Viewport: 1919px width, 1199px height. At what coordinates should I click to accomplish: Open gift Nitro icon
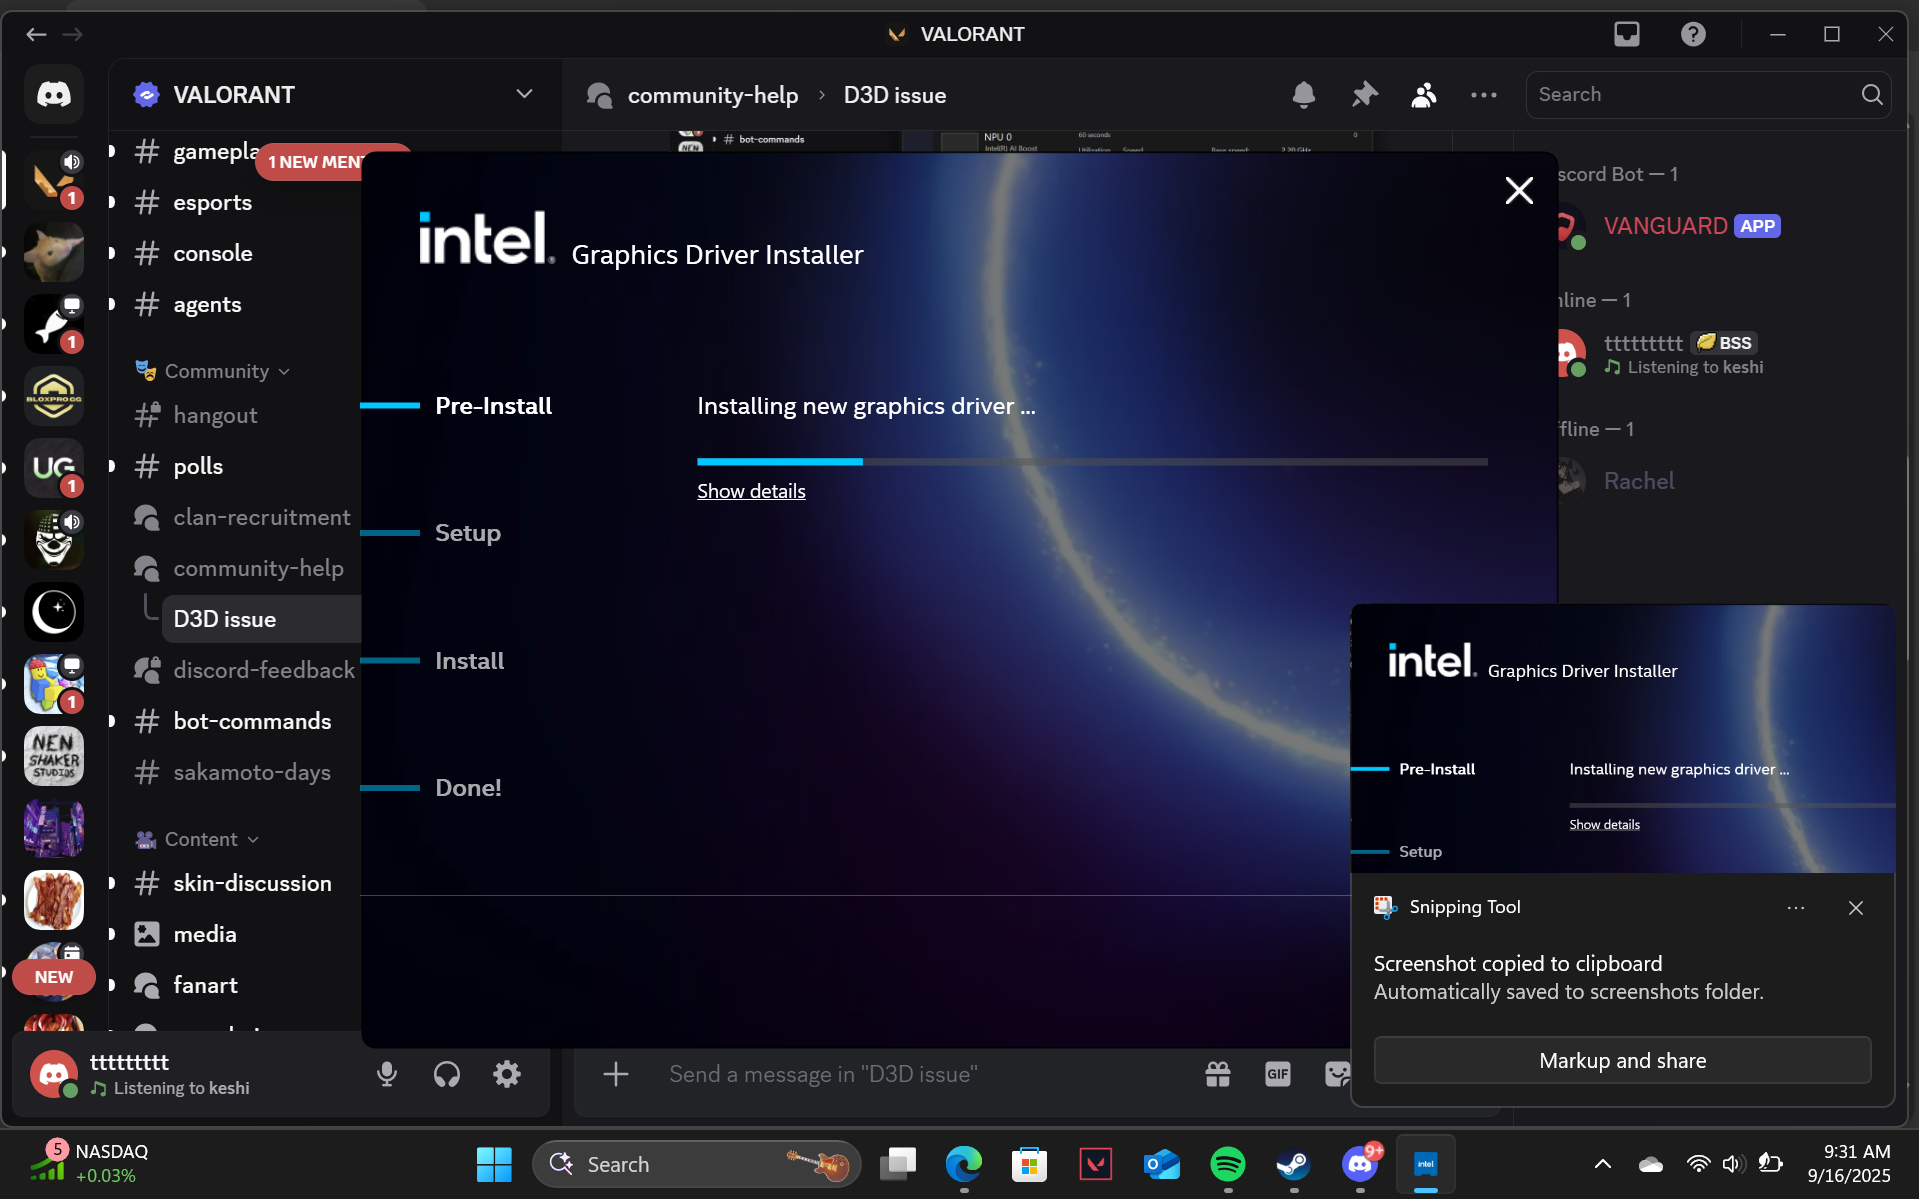point(1218,1074)
